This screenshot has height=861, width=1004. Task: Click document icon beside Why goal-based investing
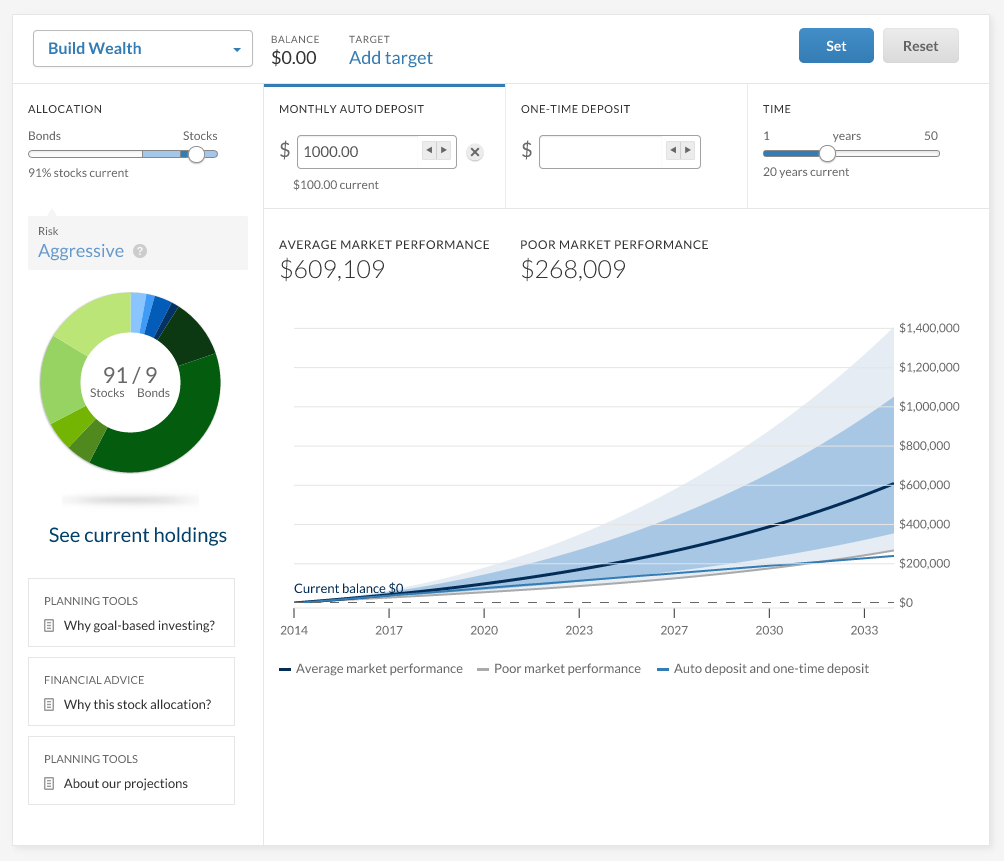coord(49,625)
